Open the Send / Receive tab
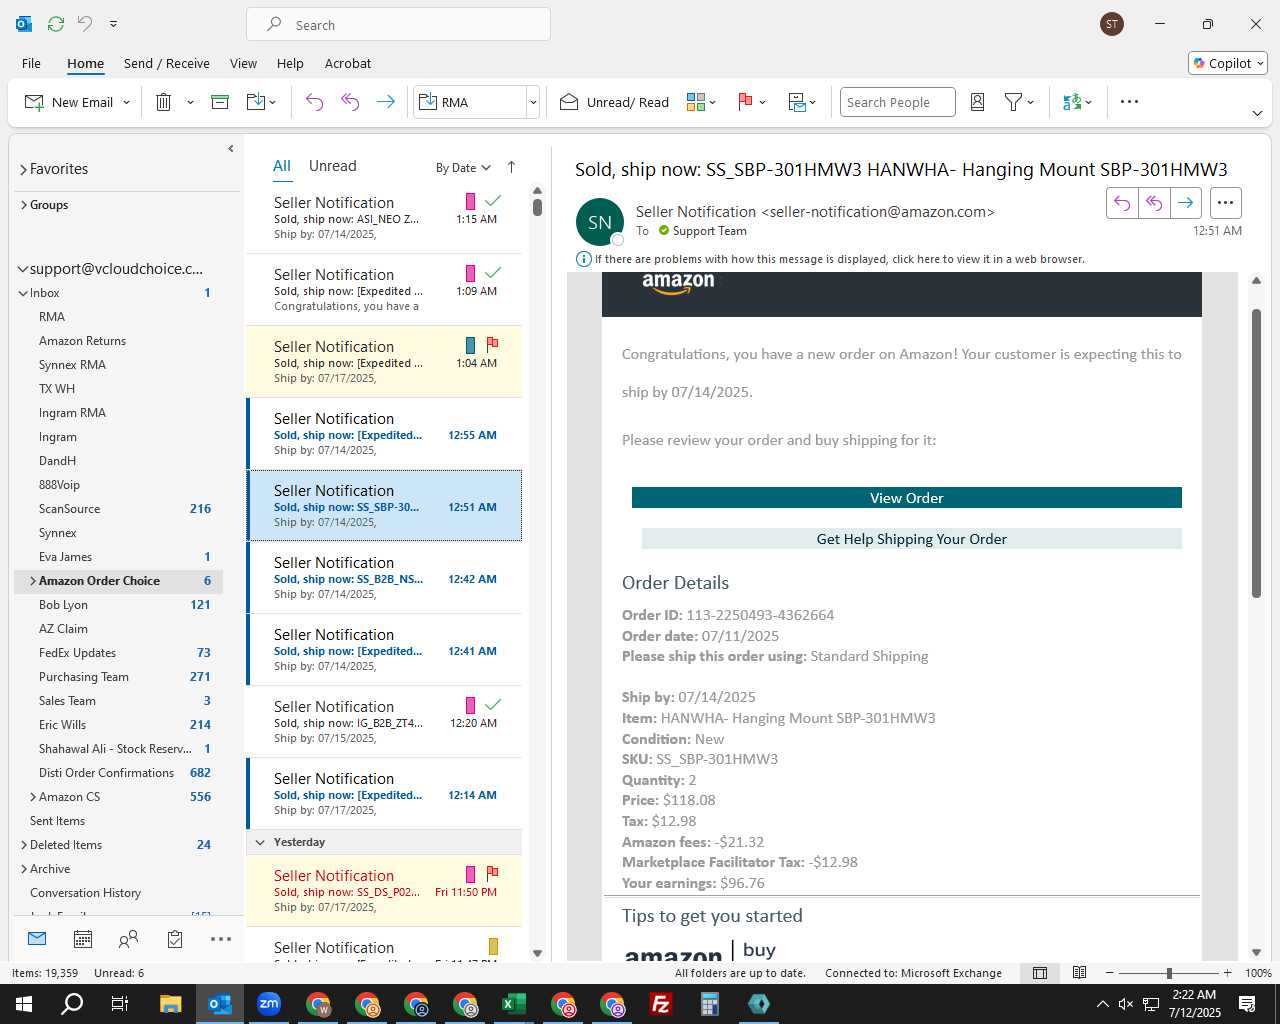1280x1024 pixels. tap(167, 63)
